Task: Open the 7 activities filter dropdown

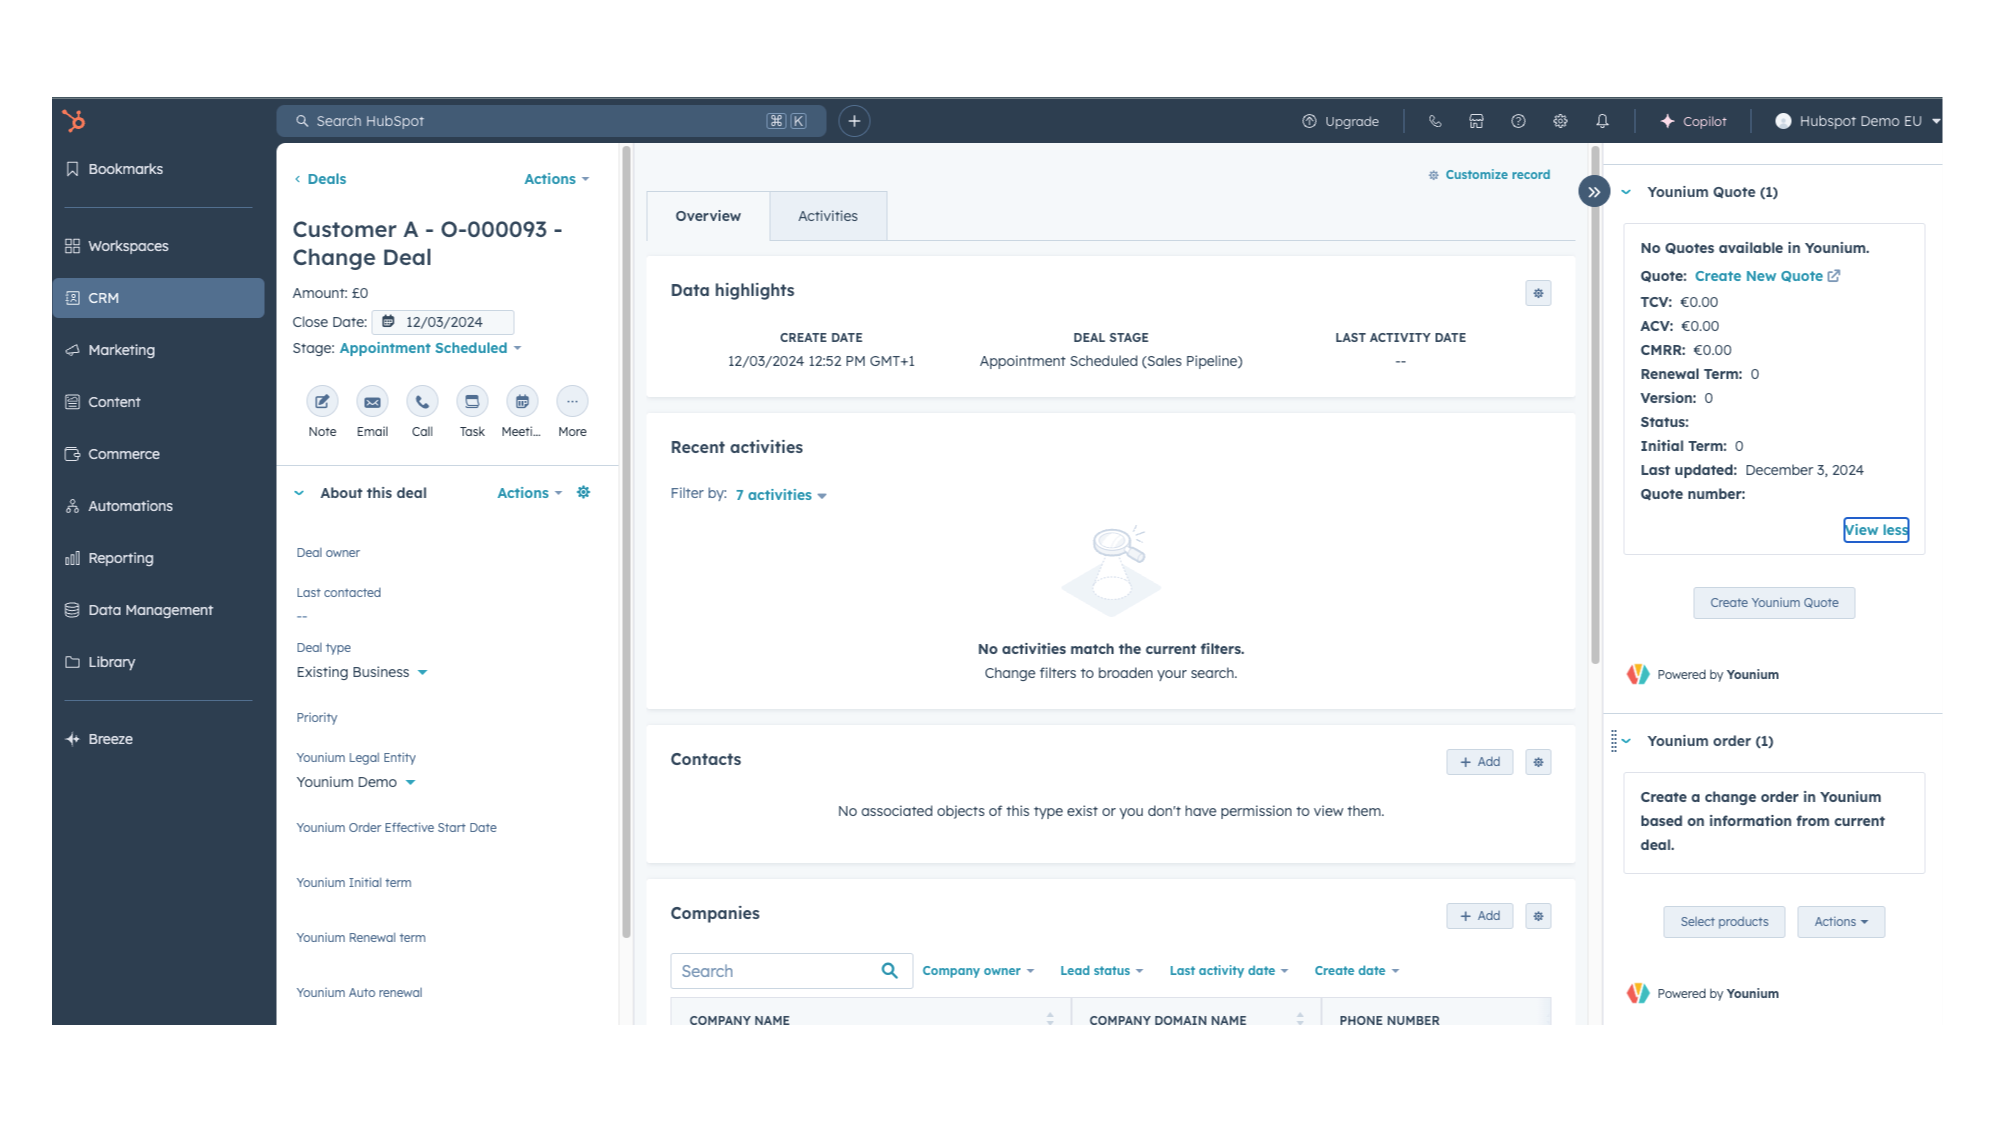Action: tap(780, 495)
